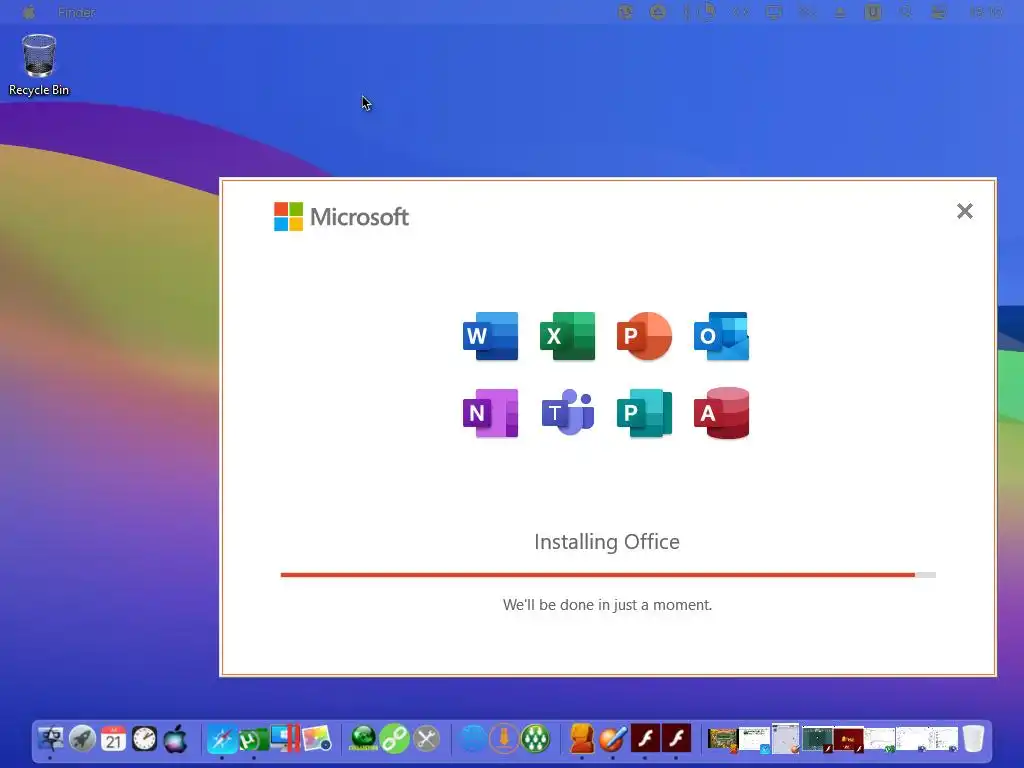Open the Trash at the dock's end
The image size is (1024, 768).
(x=973, y=739)
